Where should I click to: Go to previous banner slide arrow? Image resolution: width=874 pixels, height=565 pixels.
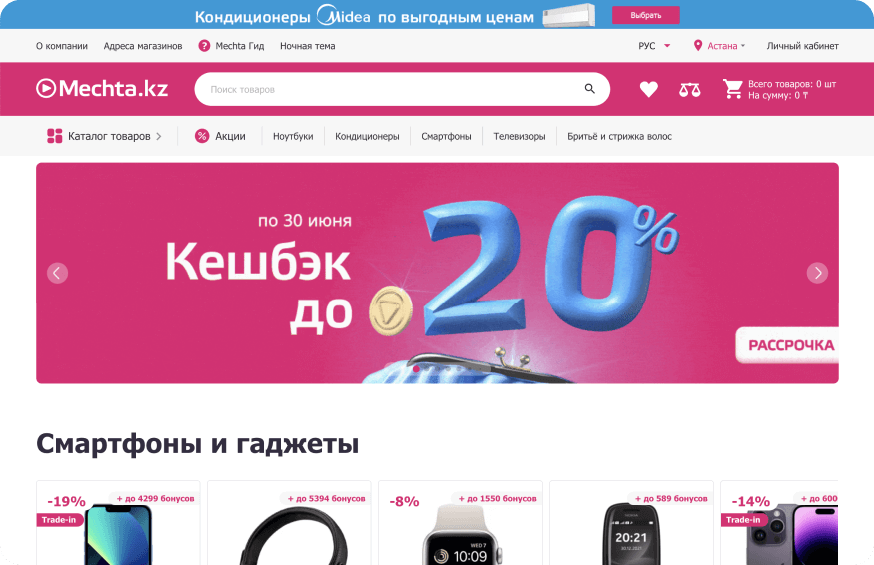click(57, 273)
